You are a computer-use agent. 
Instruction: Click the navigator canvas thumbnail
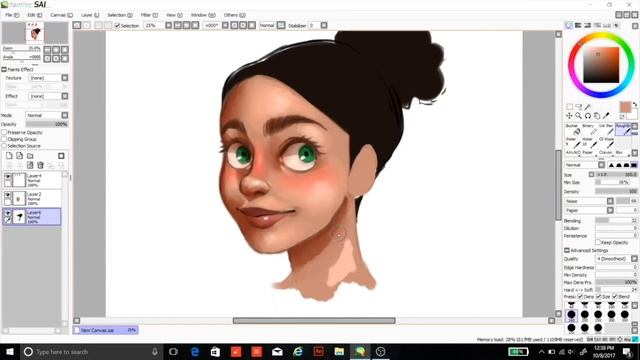pyautogui.click(x=35, y=33)
